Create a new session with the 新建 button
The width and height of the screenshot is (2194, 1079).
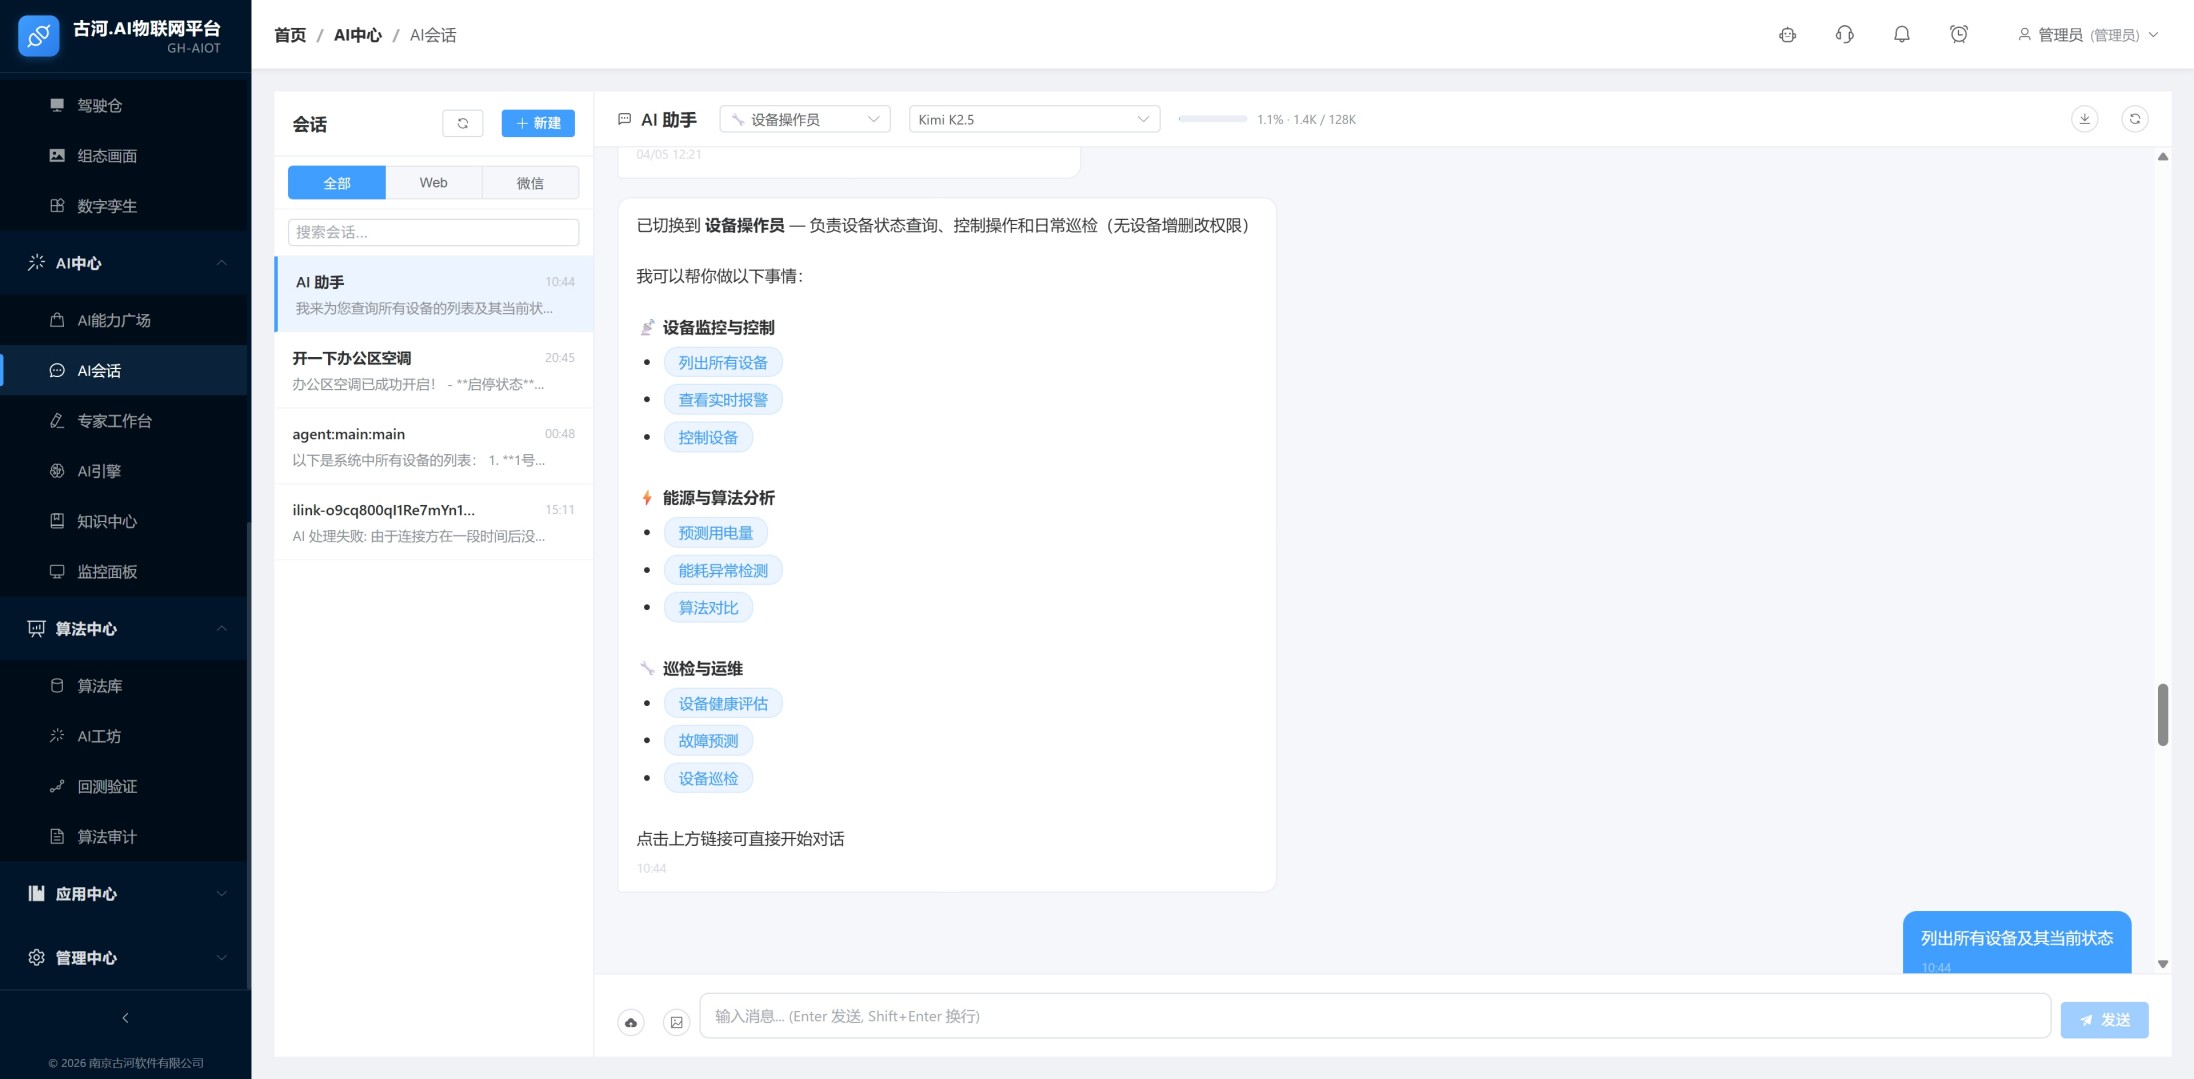537,123
